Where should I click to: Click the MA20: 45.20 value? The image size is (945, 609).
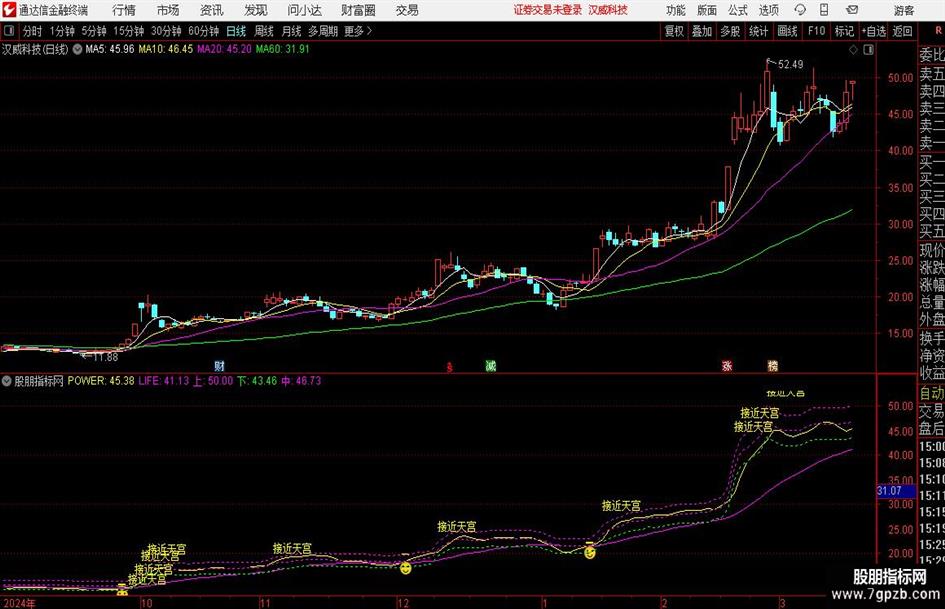click(x=224, y=49)
